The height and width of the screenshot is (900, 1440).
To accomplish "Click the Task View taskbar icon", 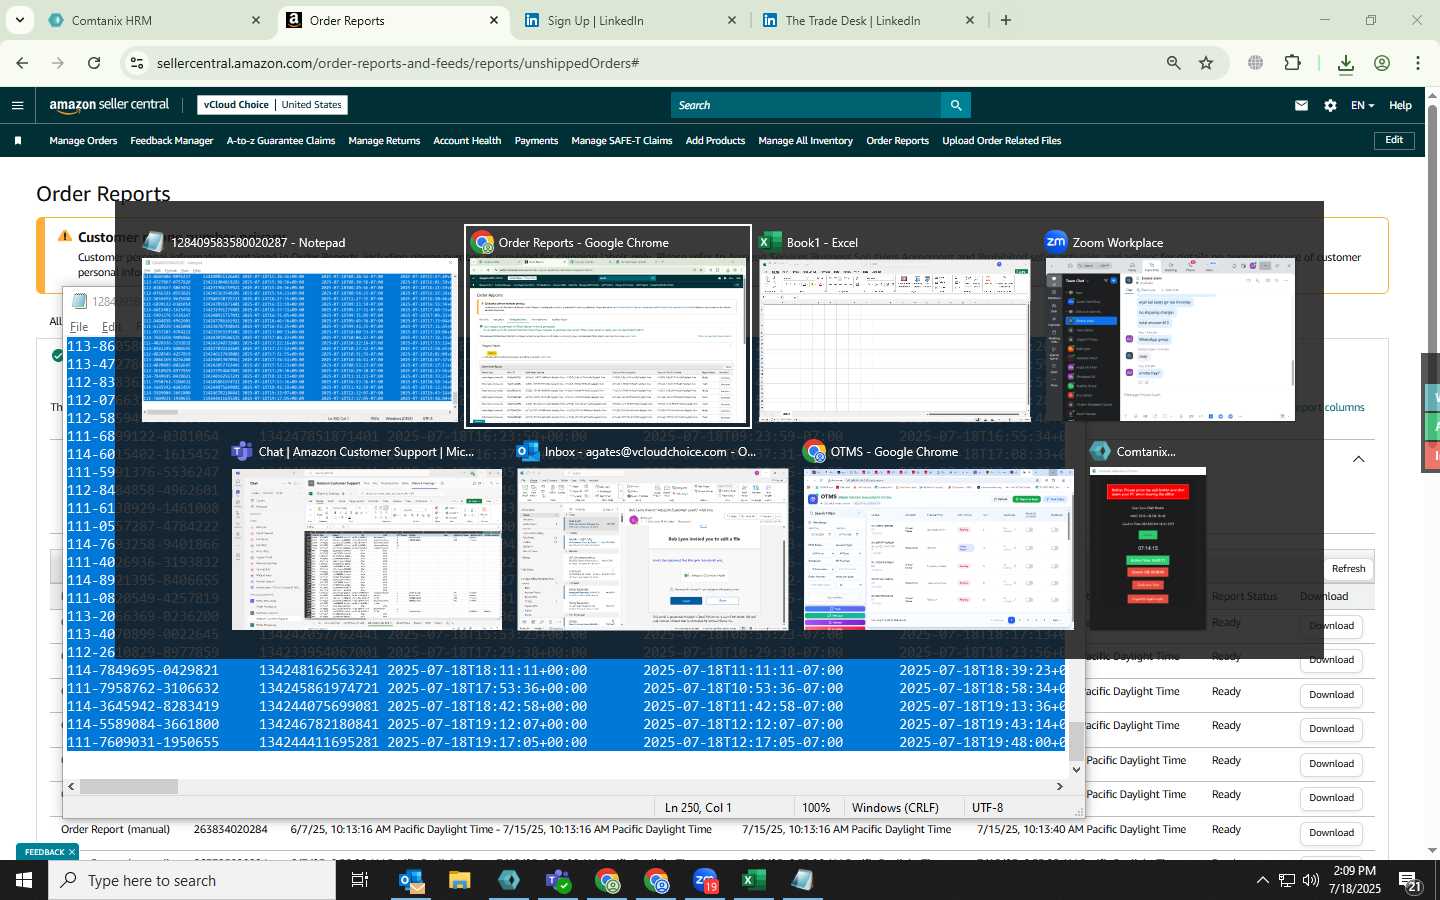I will [360, 880].
